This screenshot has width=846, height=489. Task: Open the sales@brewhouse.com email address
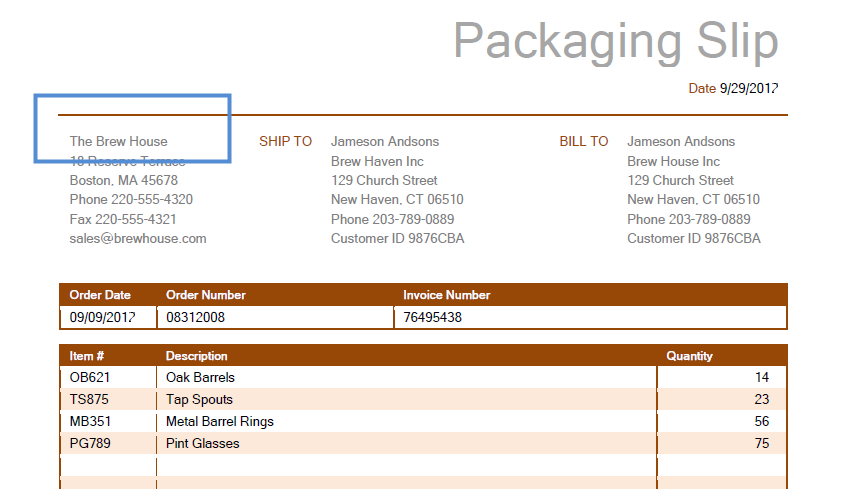tap(138, 239)
